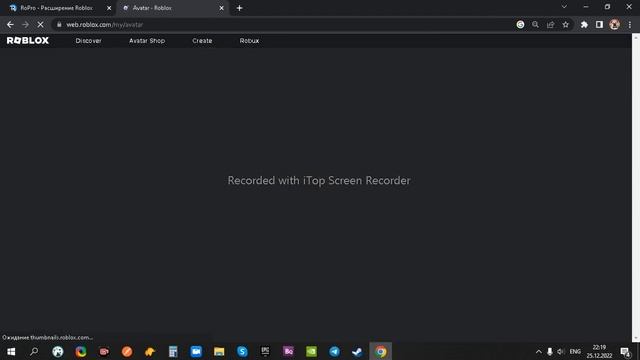This screenshot has width=640, height=360.
Task: Open Windows taskbar search
Action: point(34,351)
